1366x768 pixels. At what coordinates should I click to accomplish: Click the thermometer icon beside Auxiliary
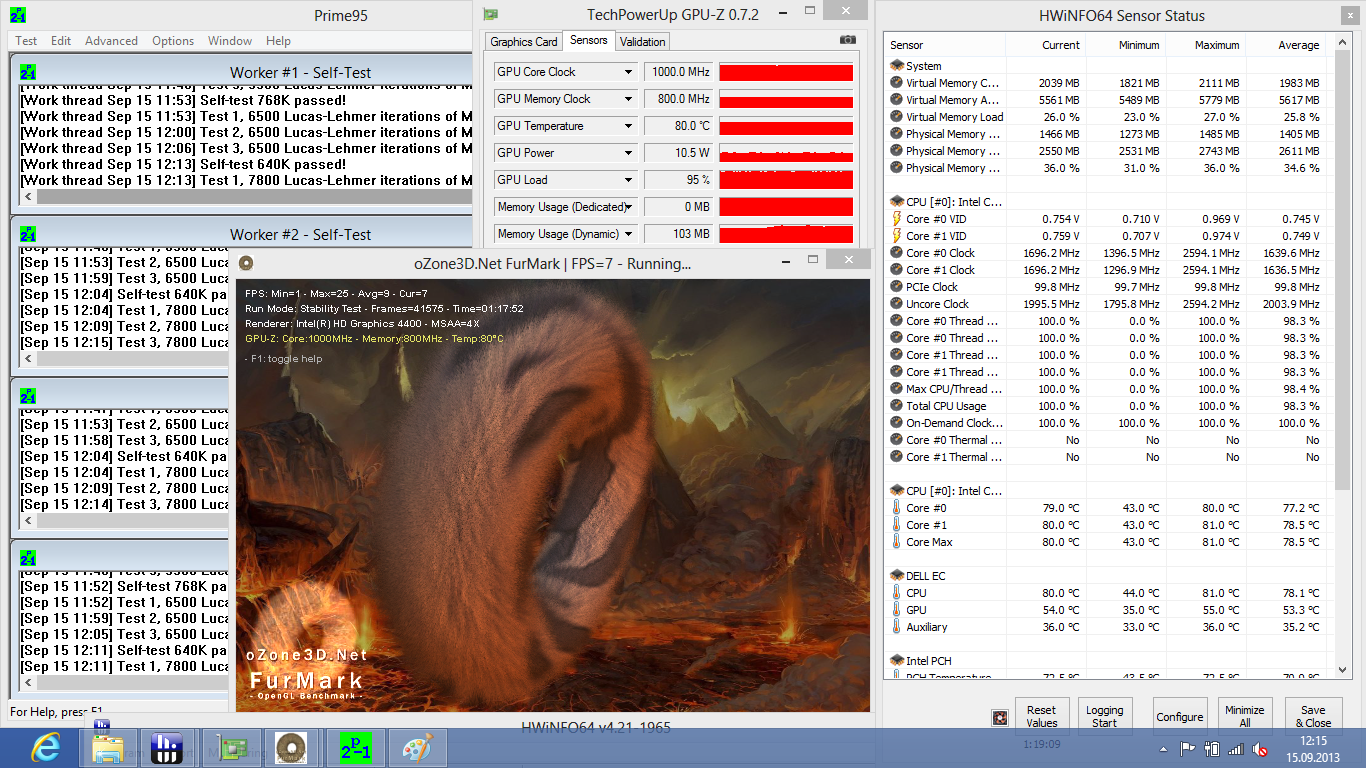click(x=896, y=627)
